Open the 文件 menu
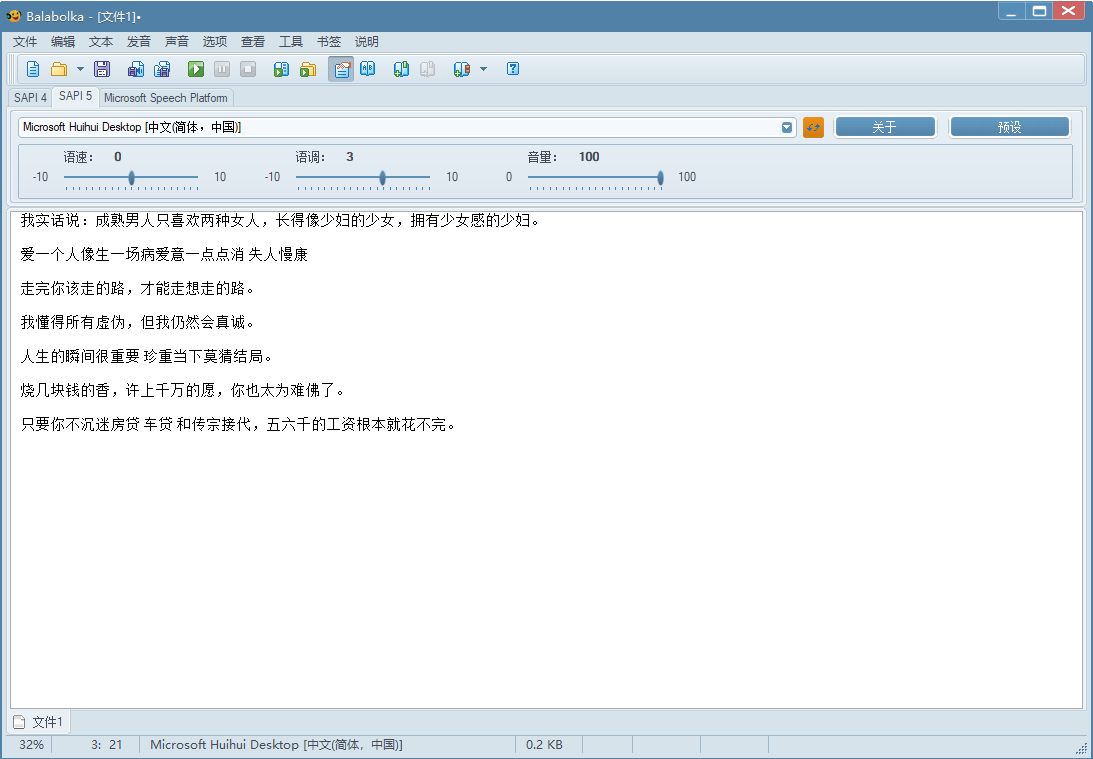The image size is (1093, 759). (x=25, y=42)
